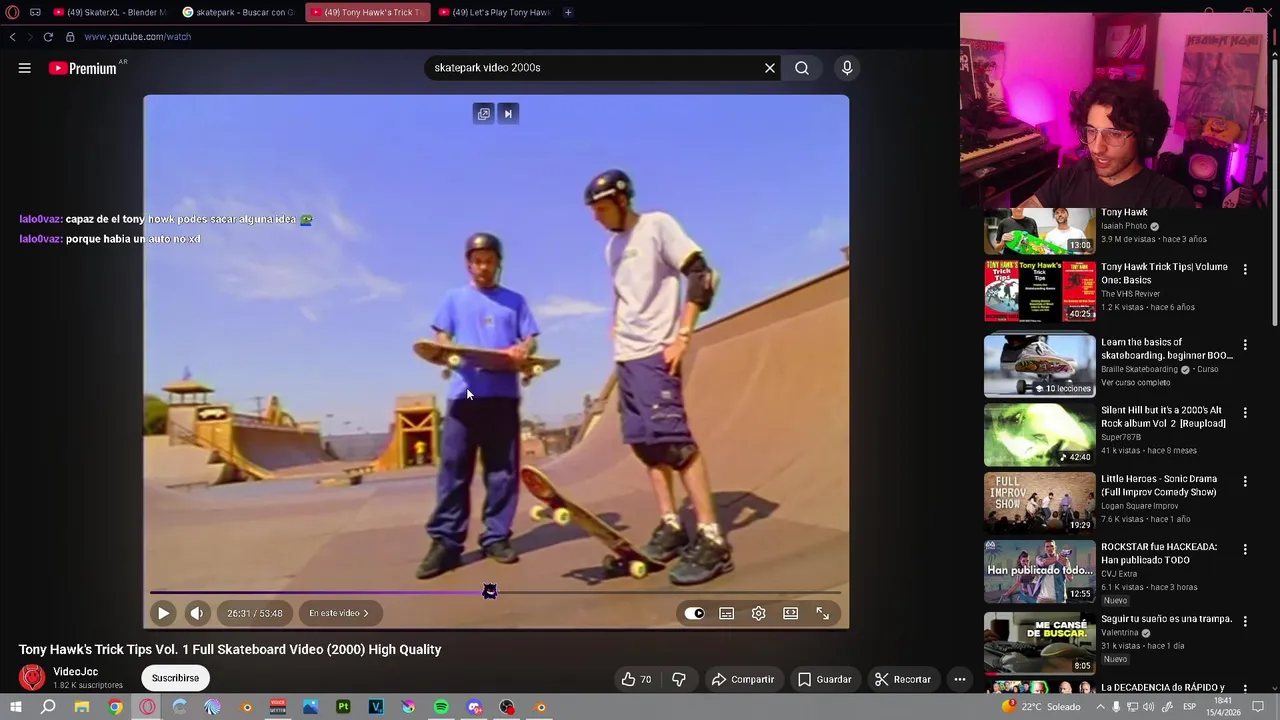Open options for ROCKSTAR fue HACKEADA video
This screenshot has height=720, width=1280.
pyautogui.click(x=1245, y=550)
